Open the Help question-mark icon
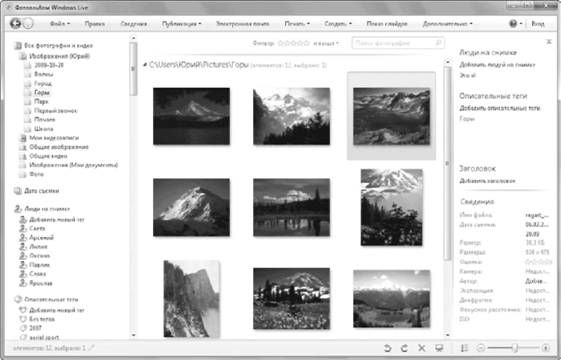The width and height of the screenshot is (561, 360). coord(513,24)
